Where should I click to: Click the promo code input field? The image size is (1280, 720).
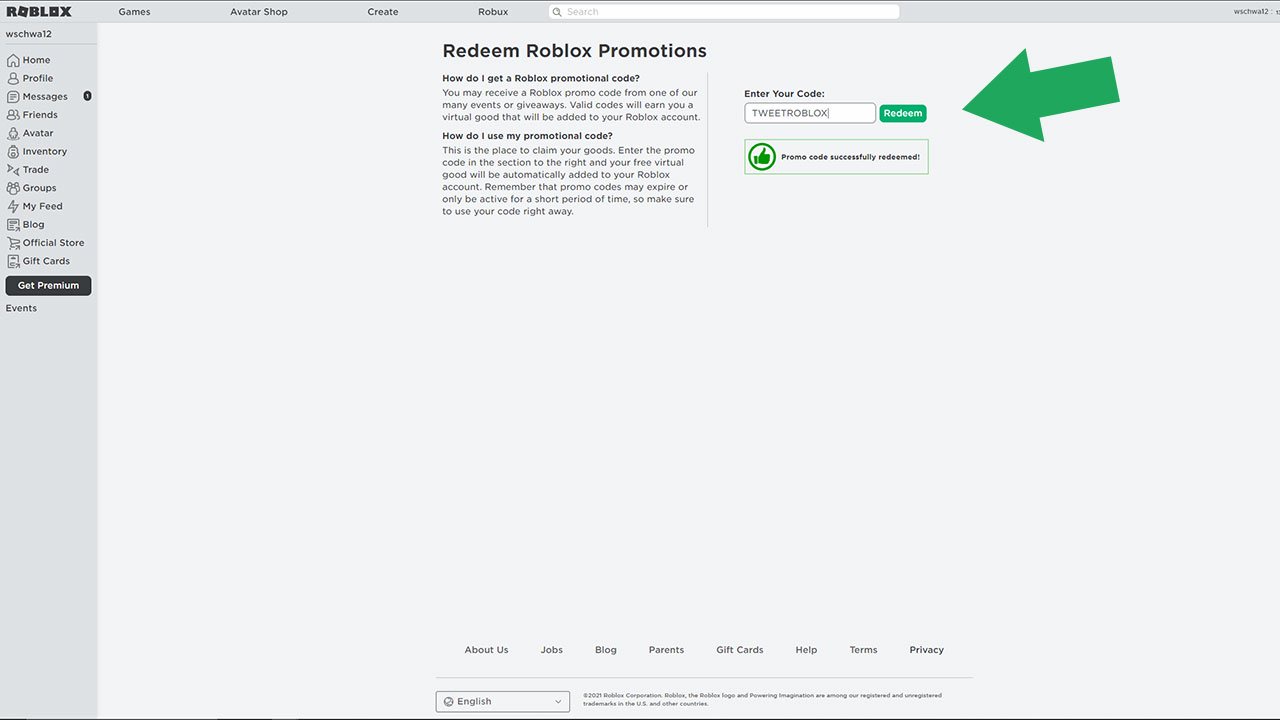[809, 113]
